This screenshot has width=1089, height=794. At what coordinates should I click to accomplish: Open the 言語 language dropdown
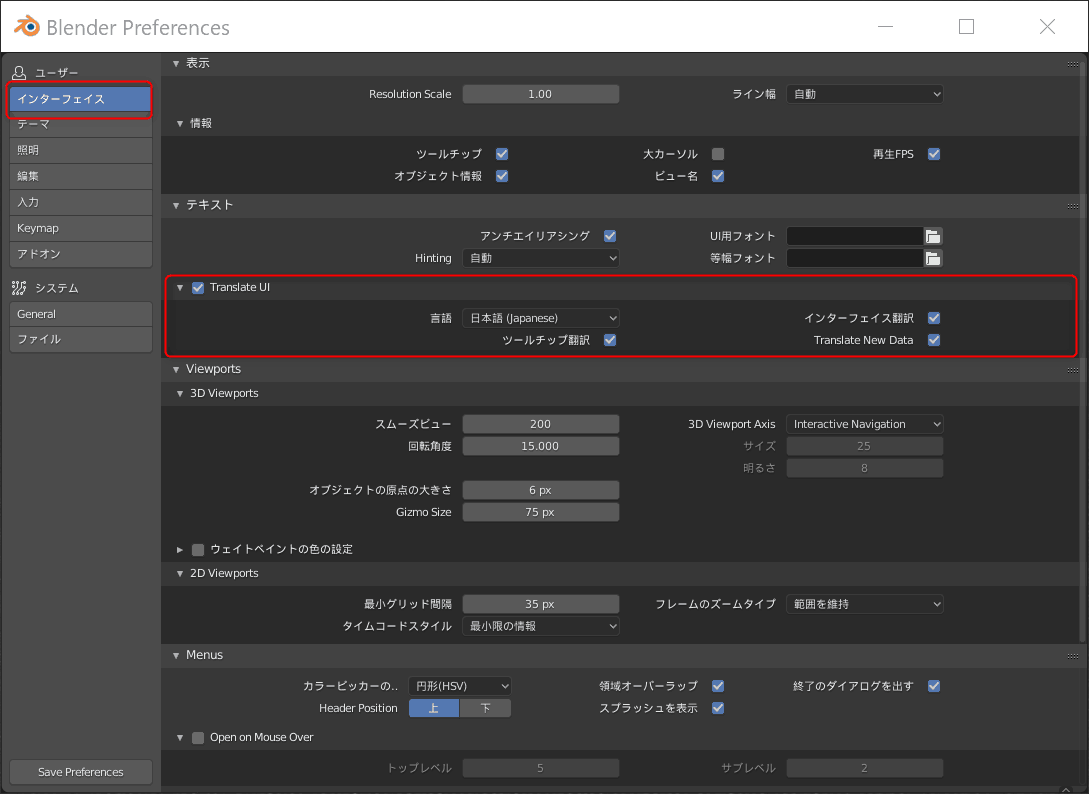540,318
